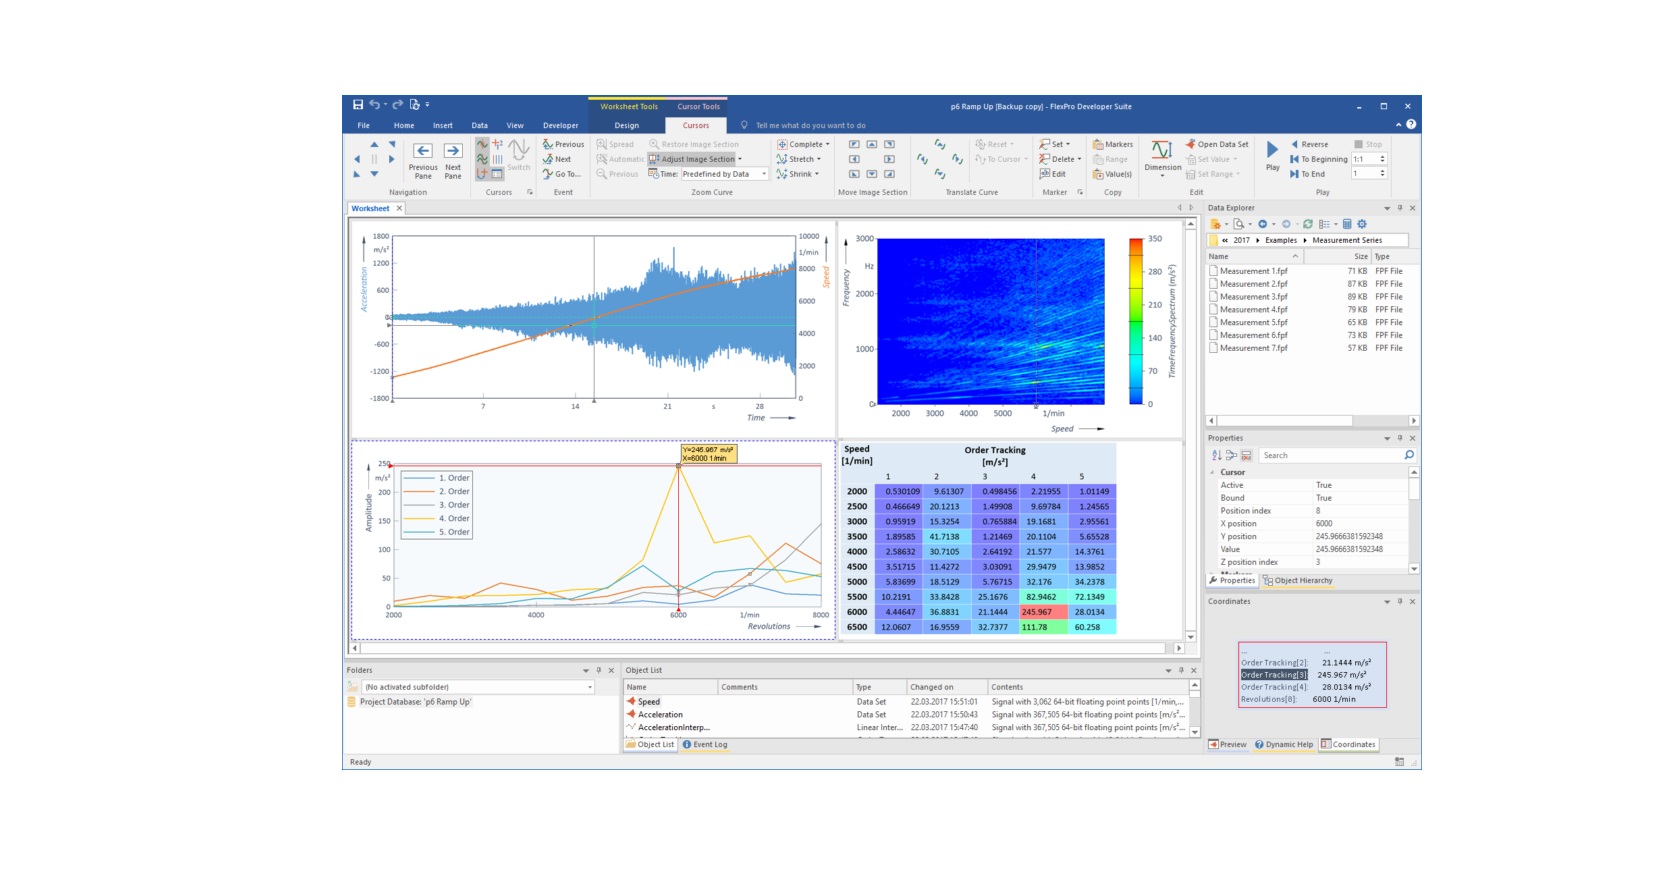Screen dimensions: 1680x885
Task: Collapse the Cursor properties group
Action: click(x=1213, y=472)
